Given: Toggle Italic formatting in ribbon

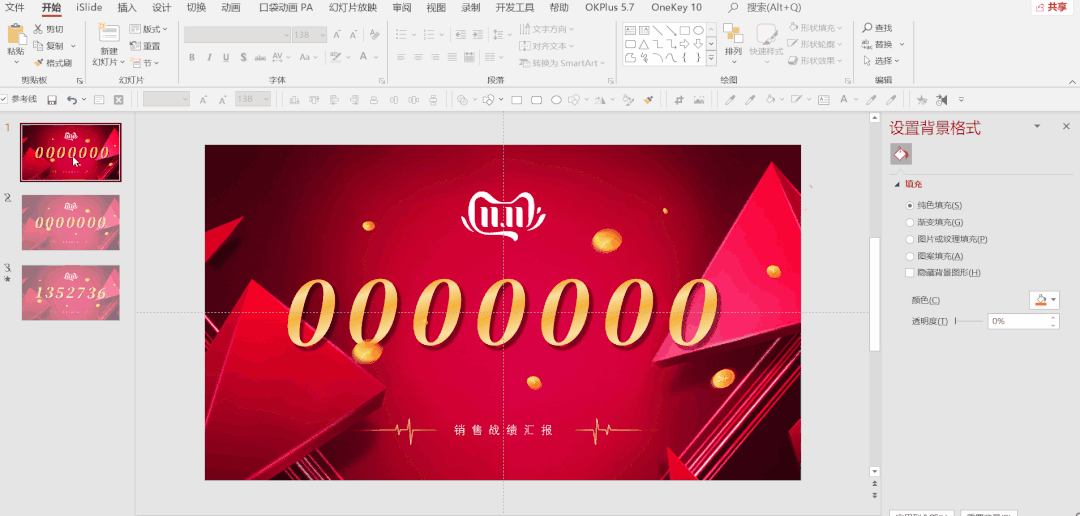Looking at the screenshot, I should tap(209, 57).
